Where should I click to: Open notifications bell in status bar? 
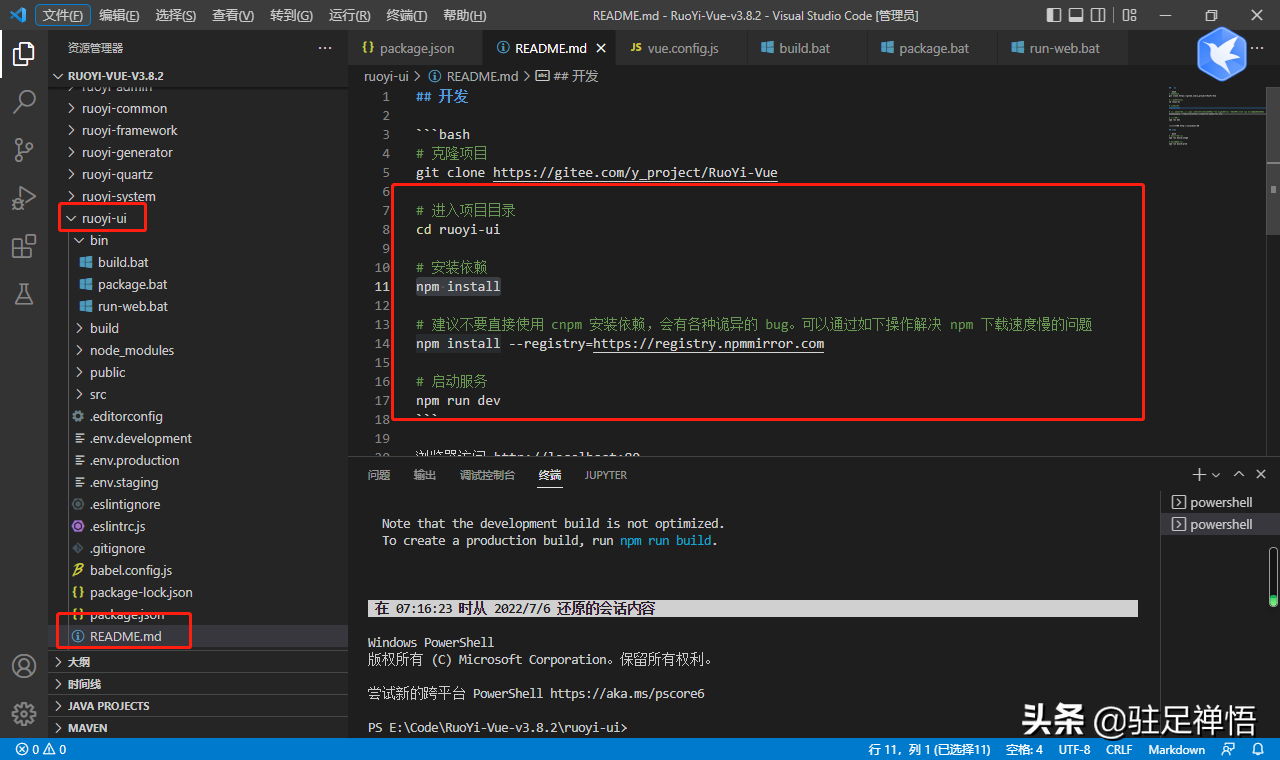(1257, 749)
